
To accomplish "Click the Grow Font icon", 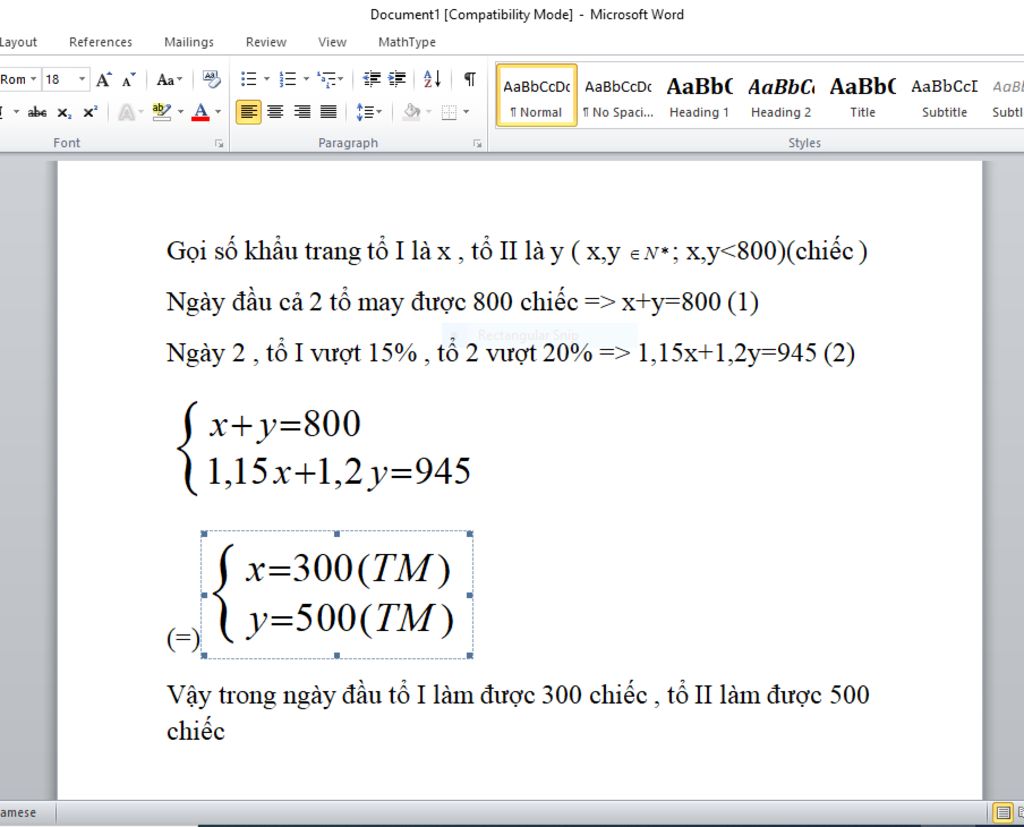I will [103, 80].
